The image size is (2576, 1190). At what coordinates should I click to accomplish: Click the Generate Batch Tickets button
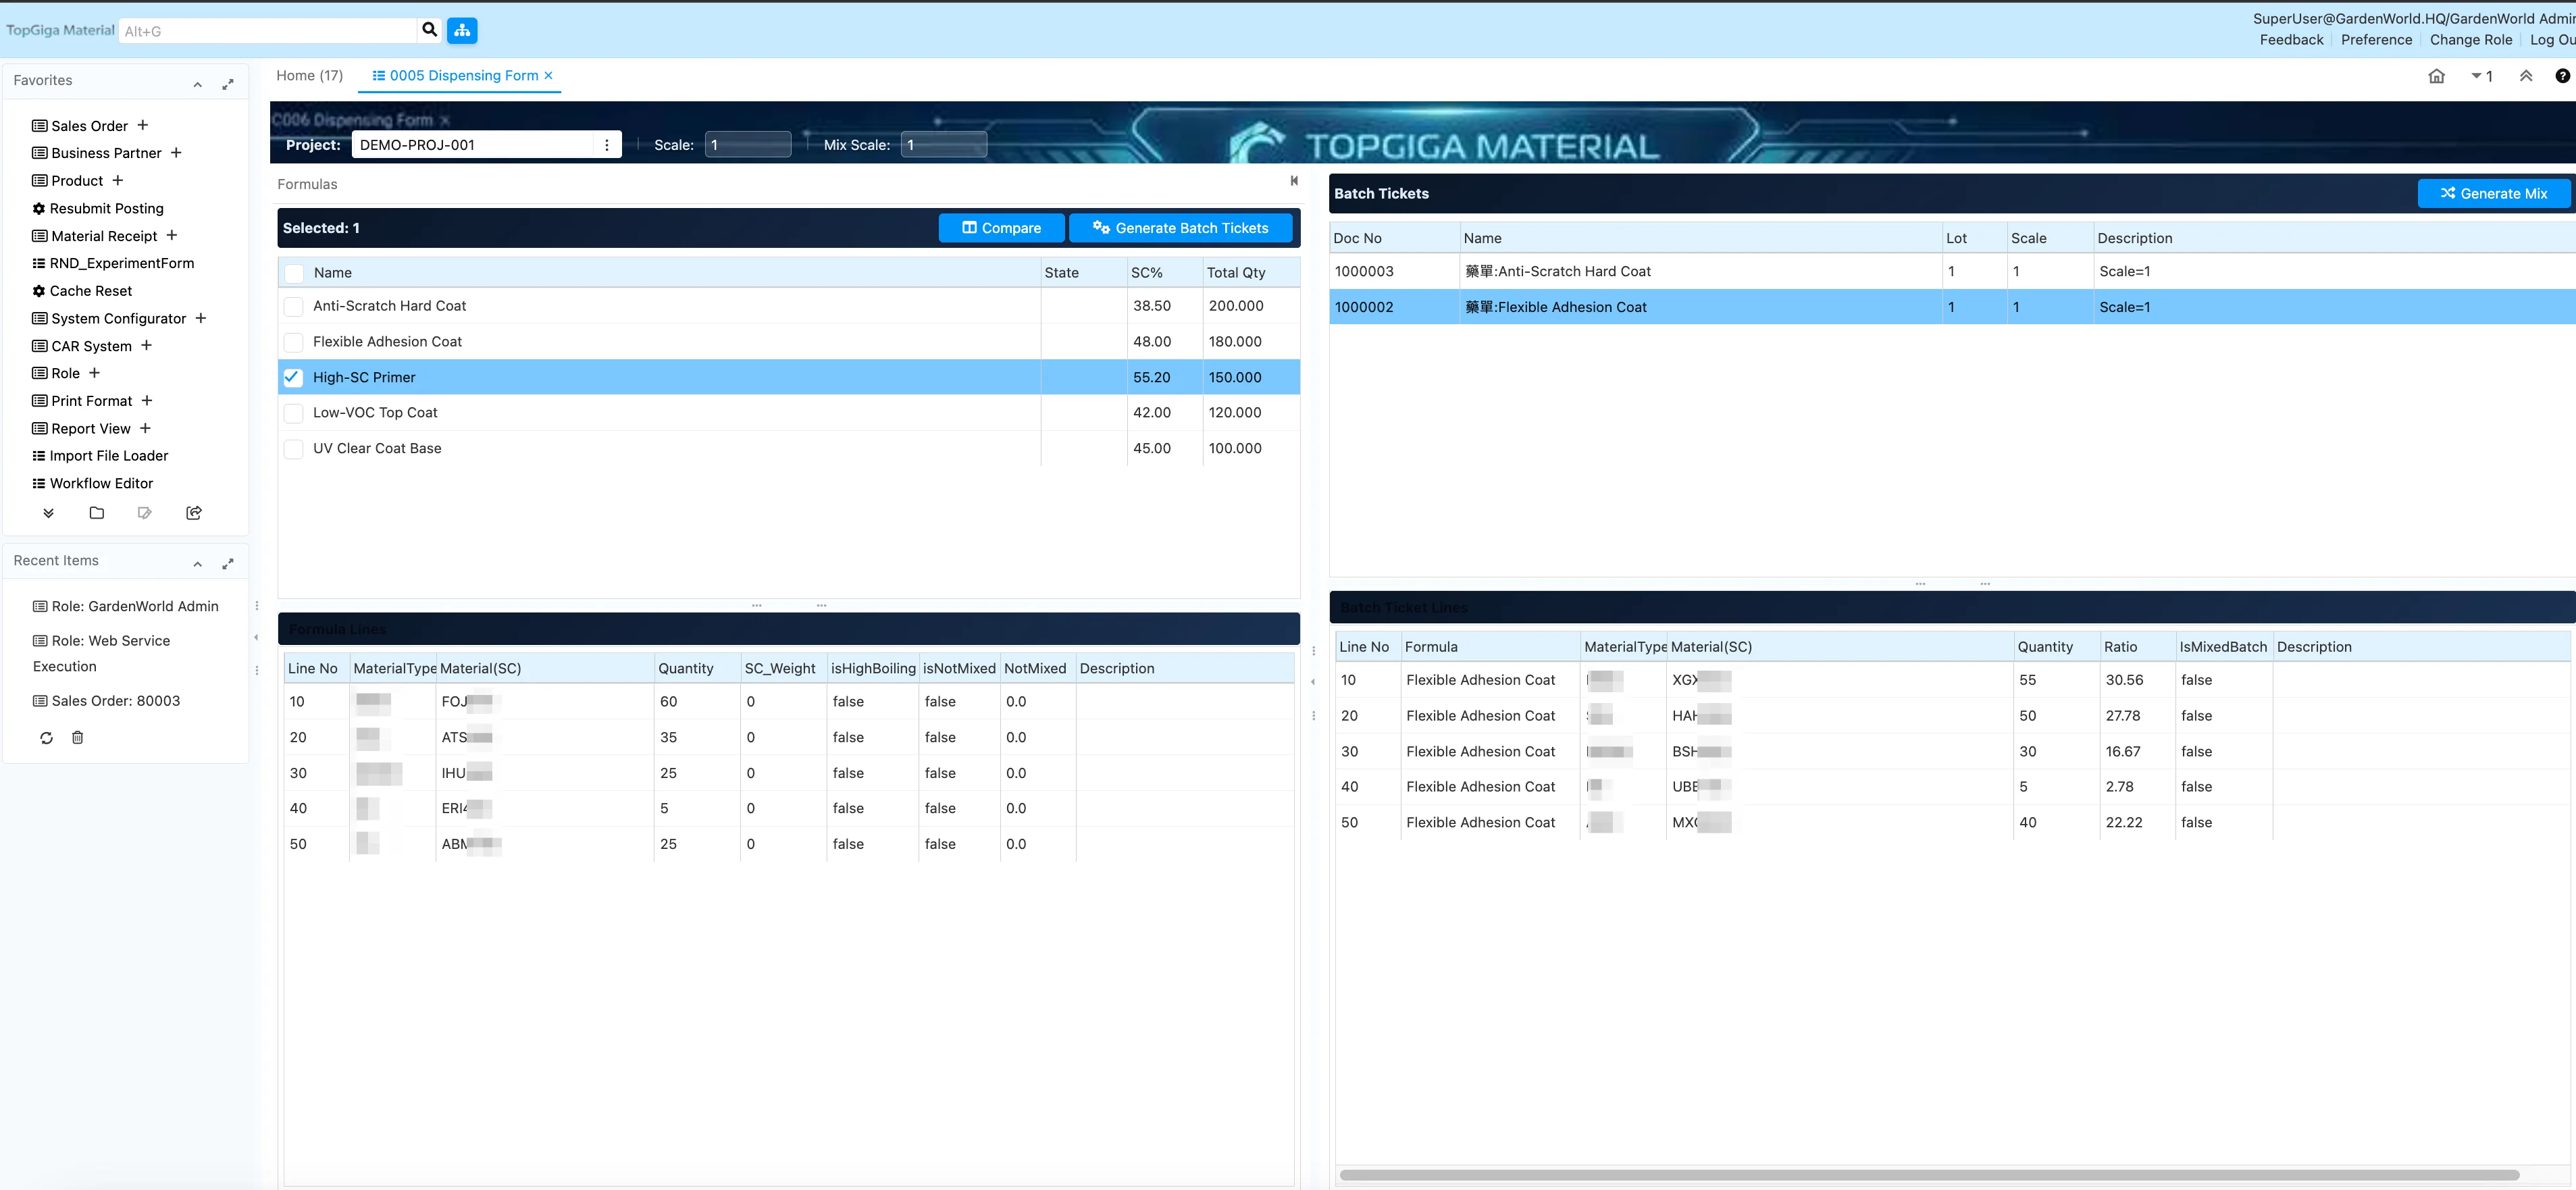pyautogui.click(x=1180, y=228)
